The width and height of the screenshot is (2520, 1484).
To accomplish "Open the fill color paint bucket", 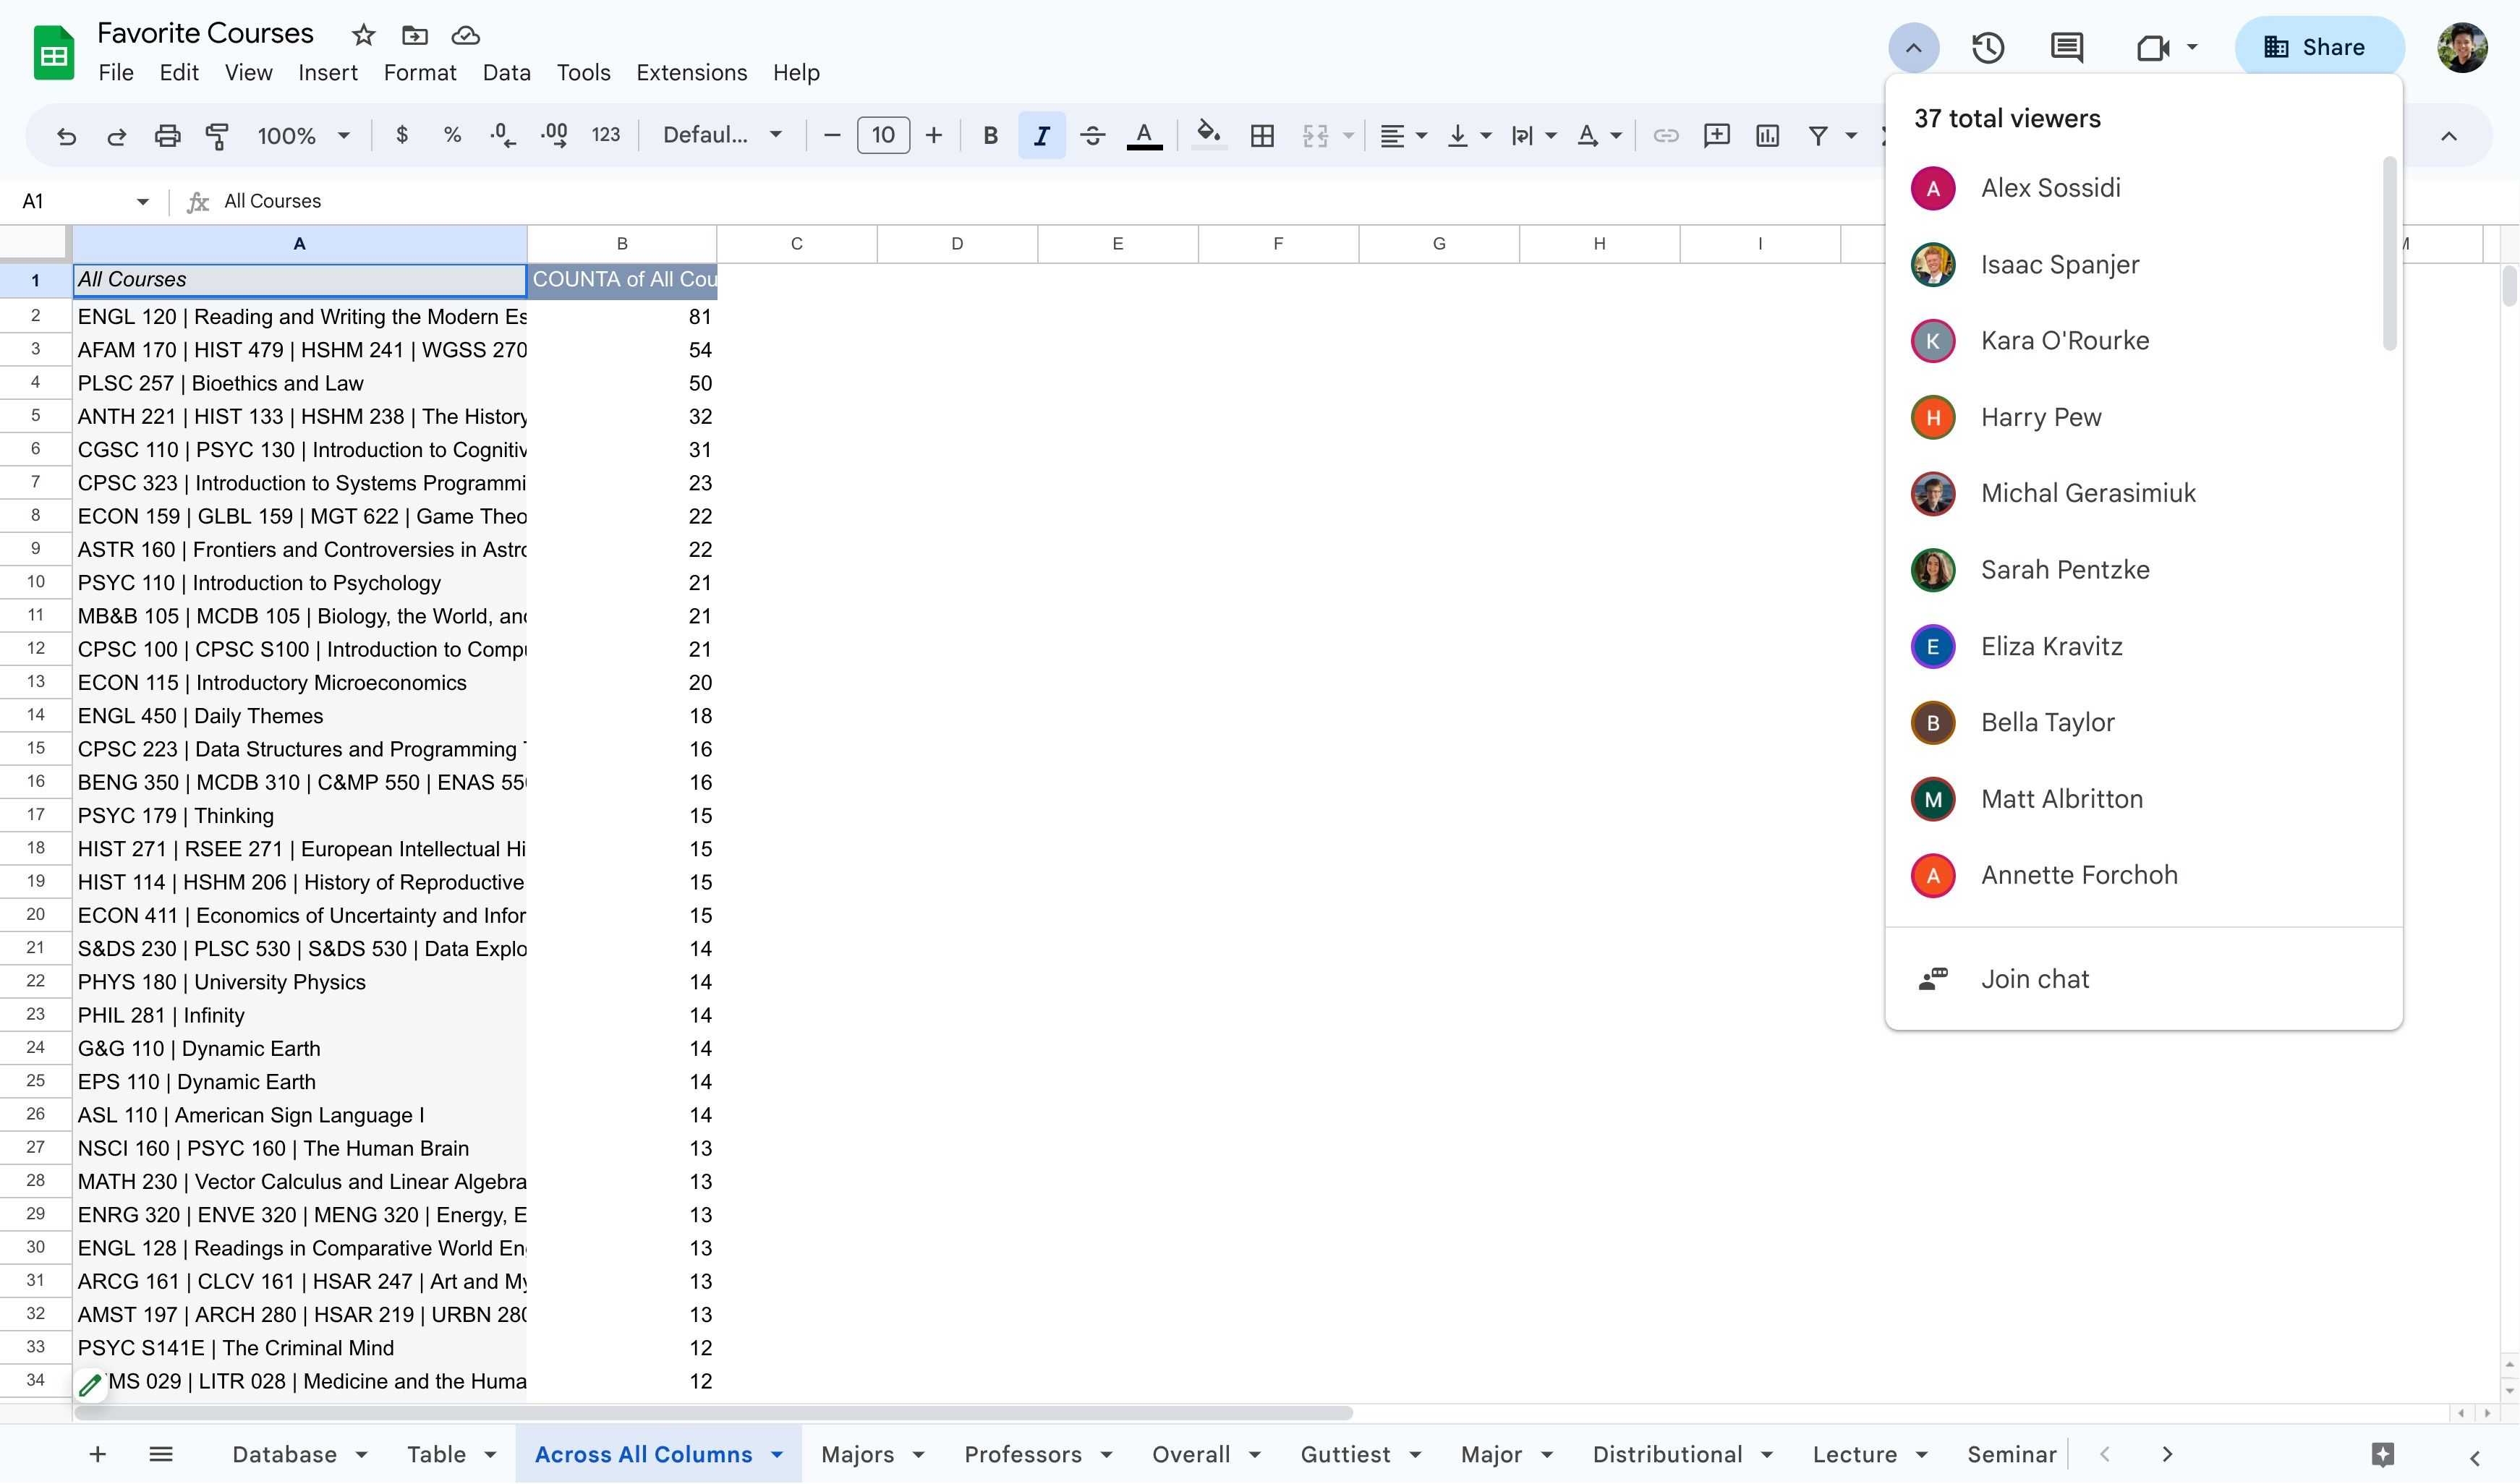I will (x=1208, y=136).
